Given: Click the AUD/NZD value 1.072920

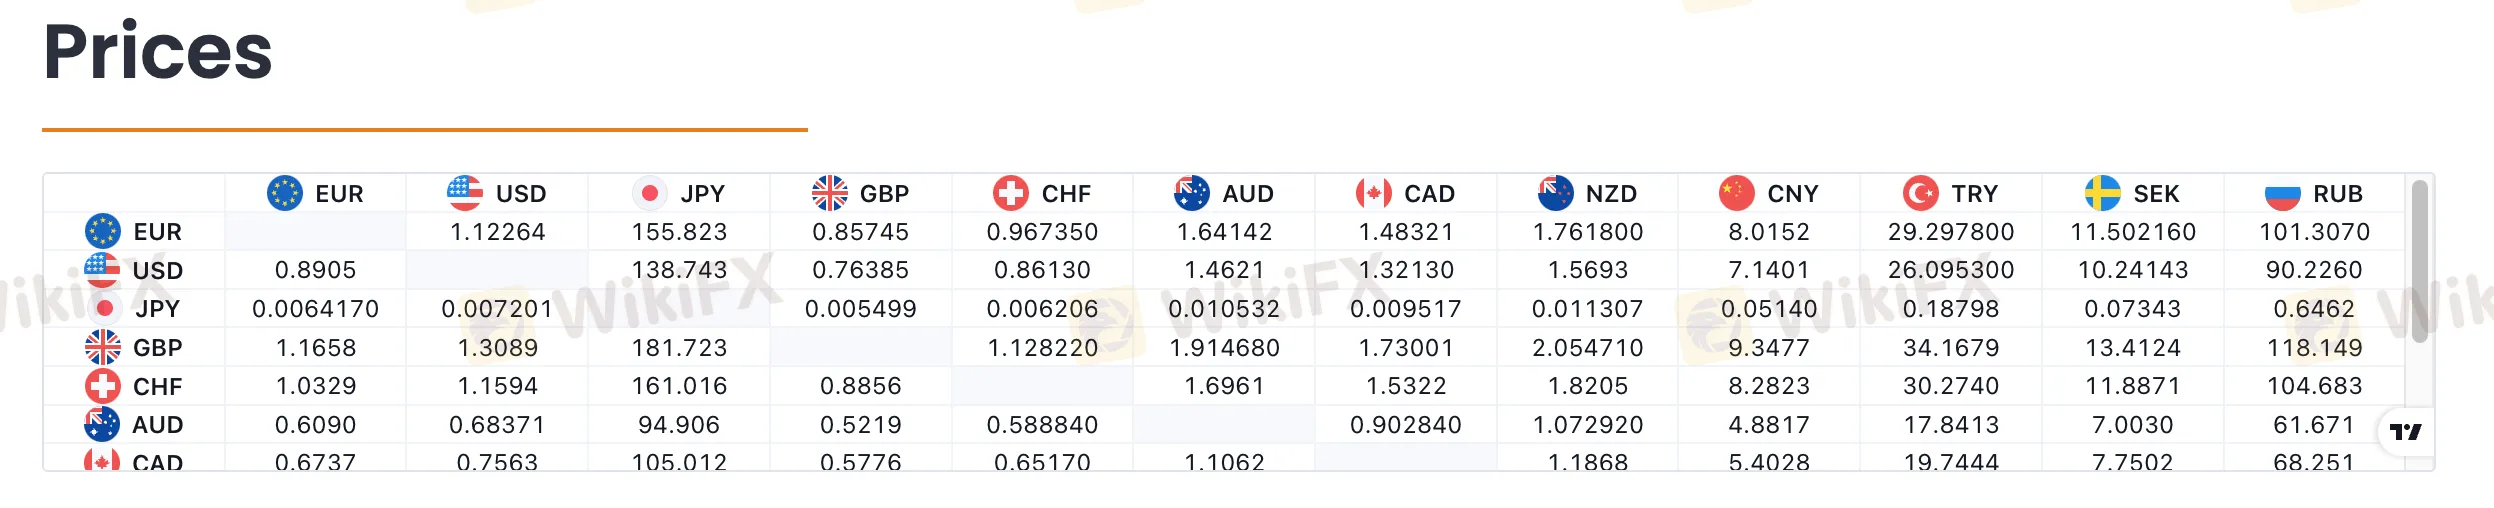Looking at the screenshot, I should [1588, 425].
